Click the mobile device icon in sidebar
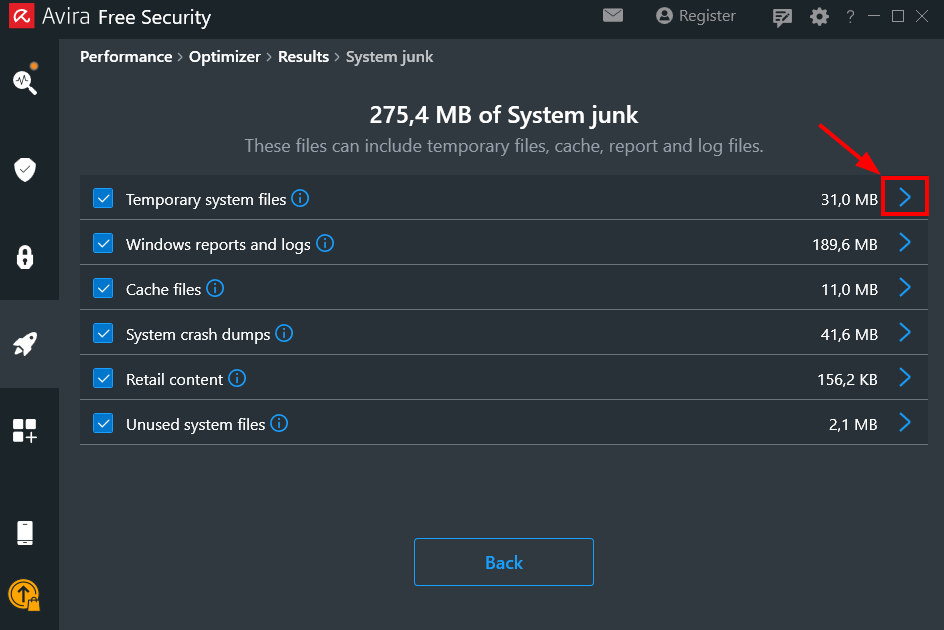Viewport: 944px width, 630px height. (25, 533)
